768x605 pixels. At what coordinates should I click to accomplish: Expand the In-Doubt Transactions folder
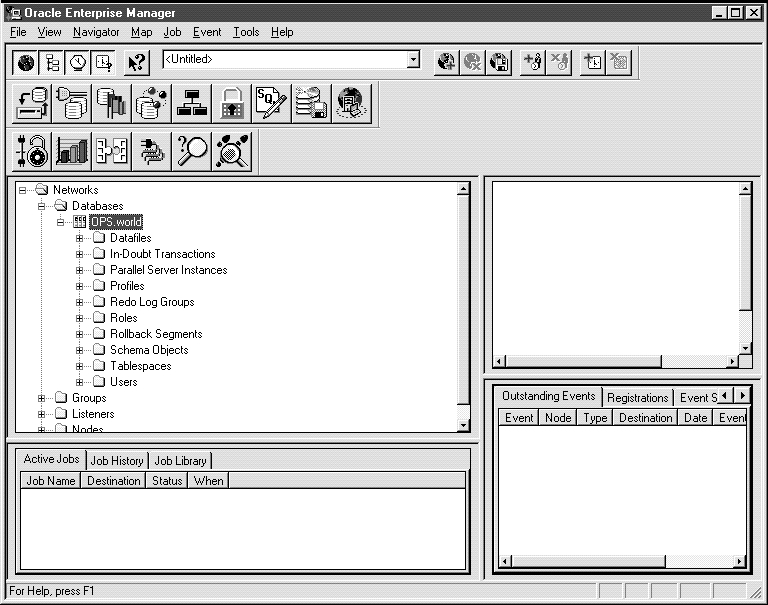tap(79, 254)
